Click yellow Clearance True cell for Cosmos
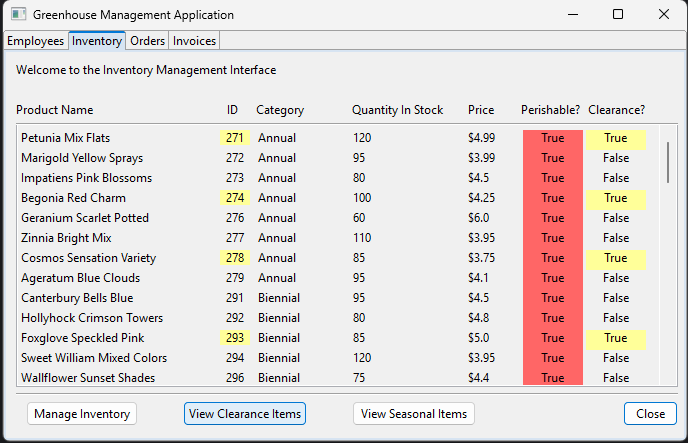This screenshot has width=688, height=443. coord(615,258)
